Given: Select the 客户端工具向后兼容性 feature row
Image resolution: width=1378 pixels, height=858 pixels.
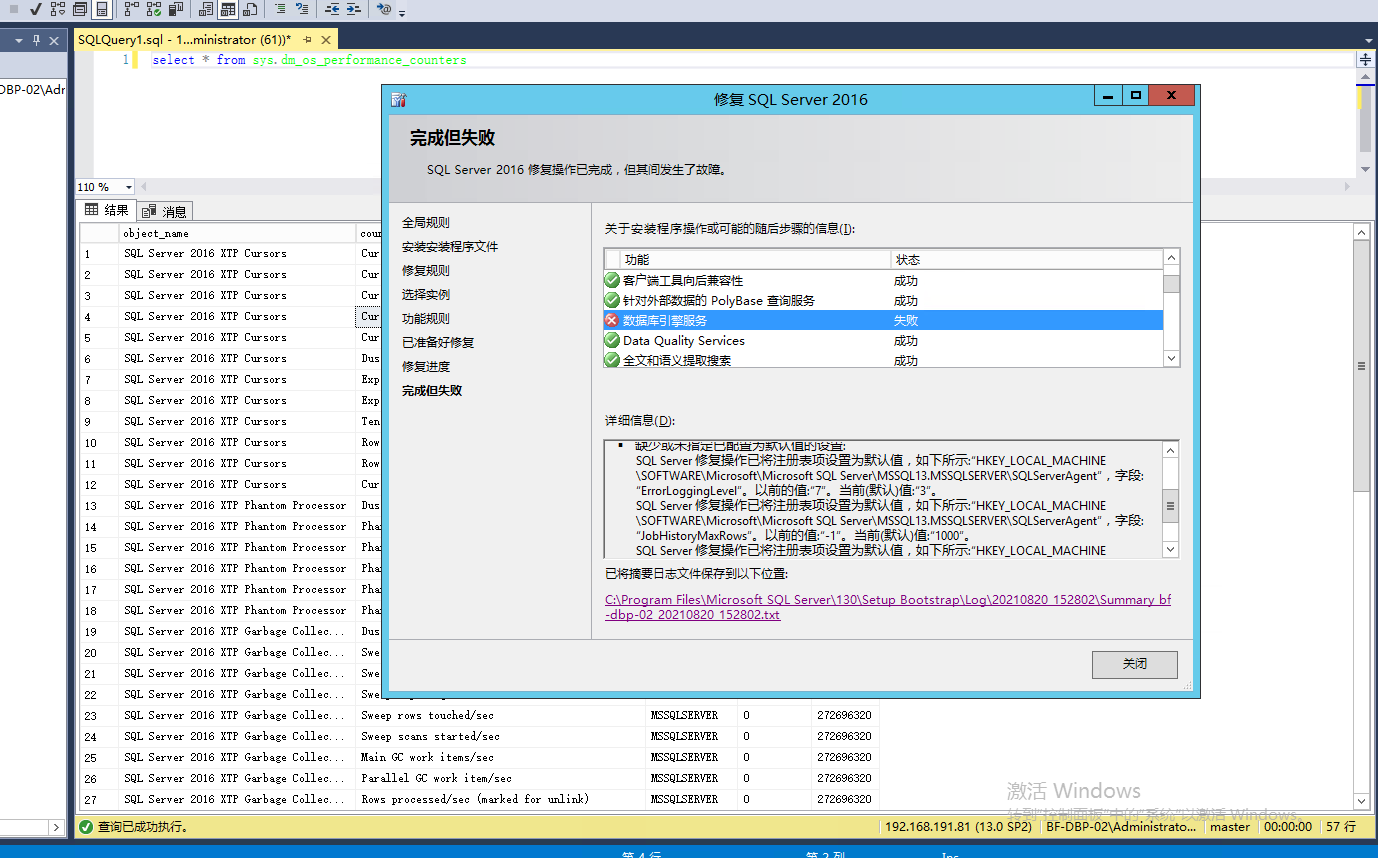Looking at the screenshot, I should coord(883,281).
